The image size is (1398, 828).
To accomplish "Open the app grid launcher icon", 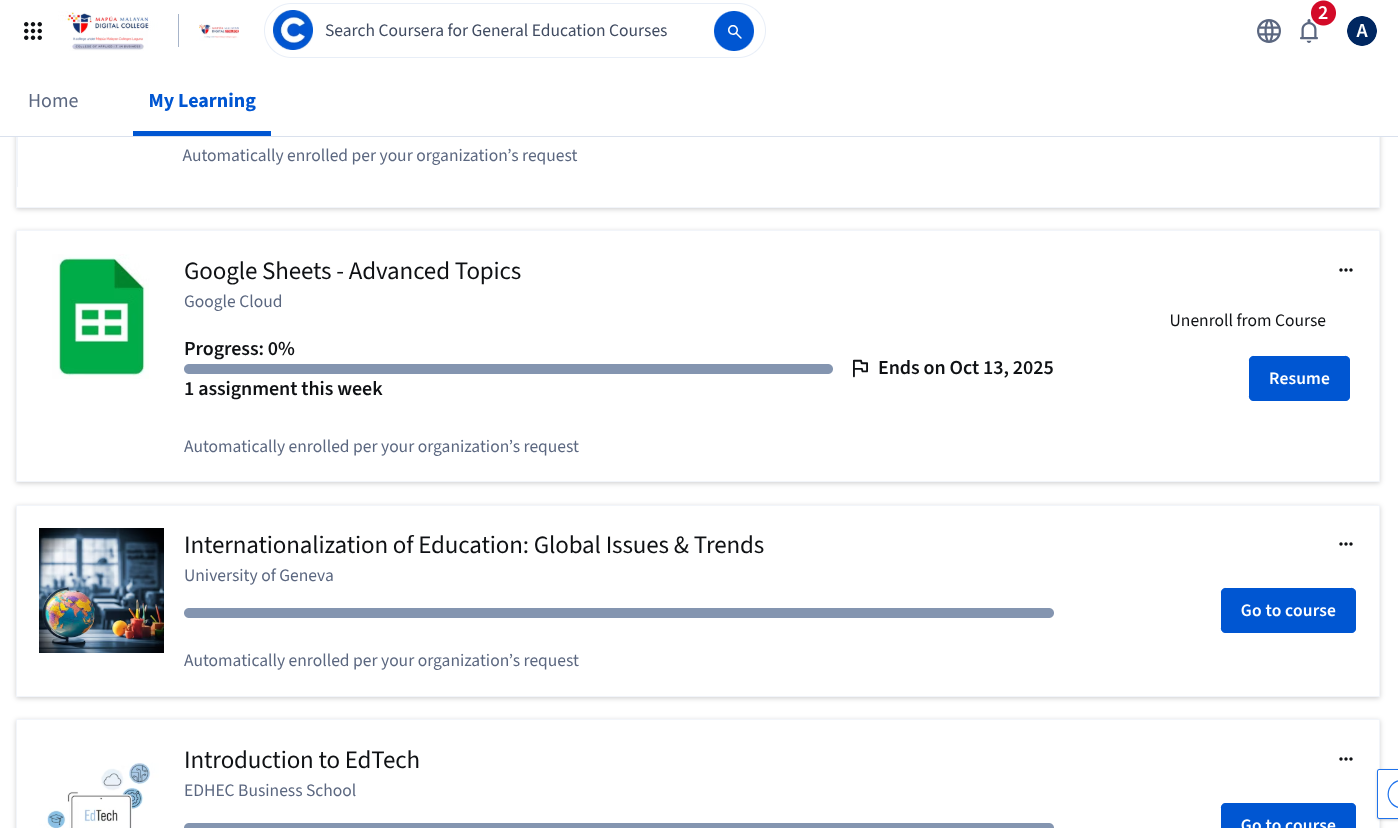I will pos(32,30).
